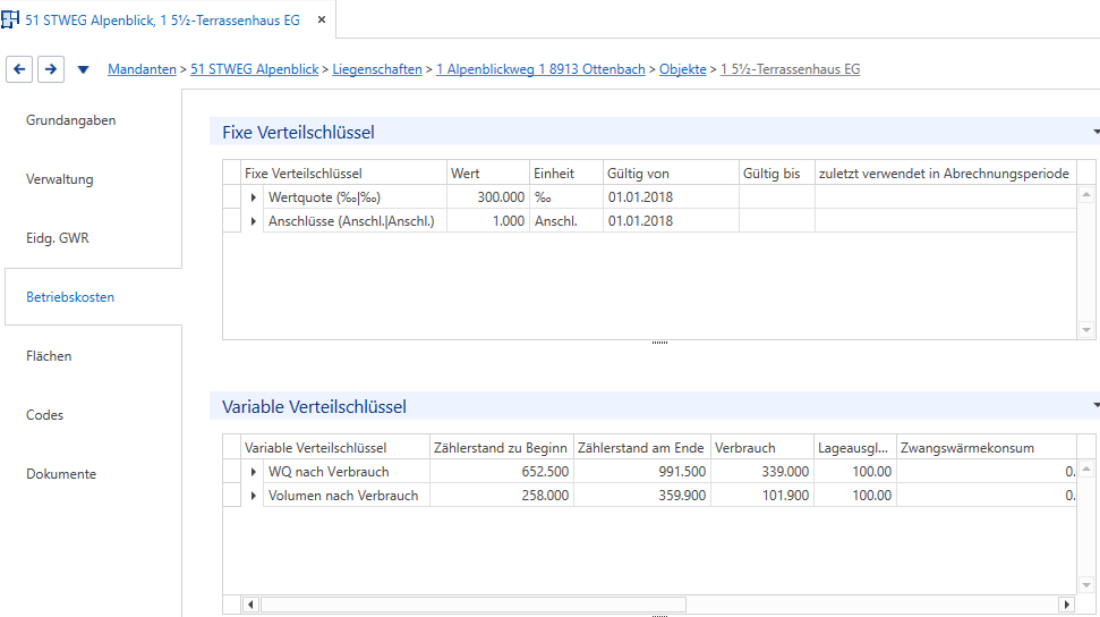Collapse the Variable Verteilschlüssel section

coord(1096,405)
